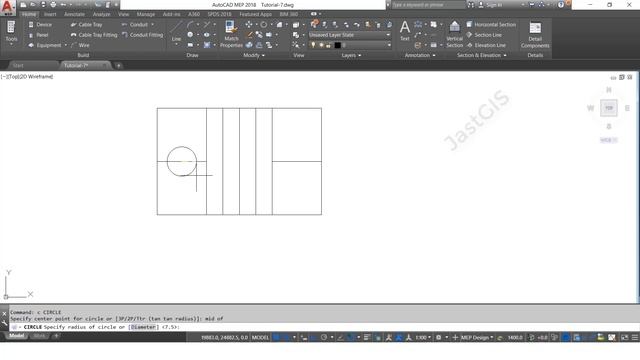This screenshot has width=640, height=360.
Task: Toggle lineweight display in status bar
Action: click(367, 337)
